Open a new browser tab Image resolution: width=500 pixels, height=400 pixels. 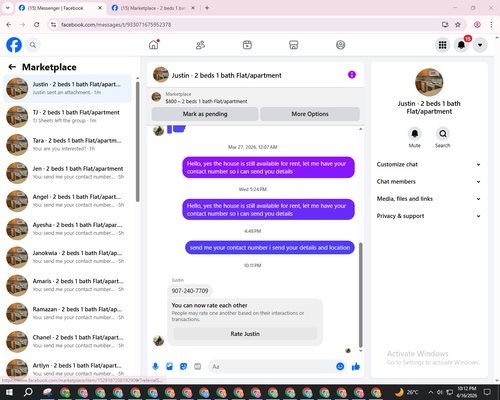click(207, 8)
